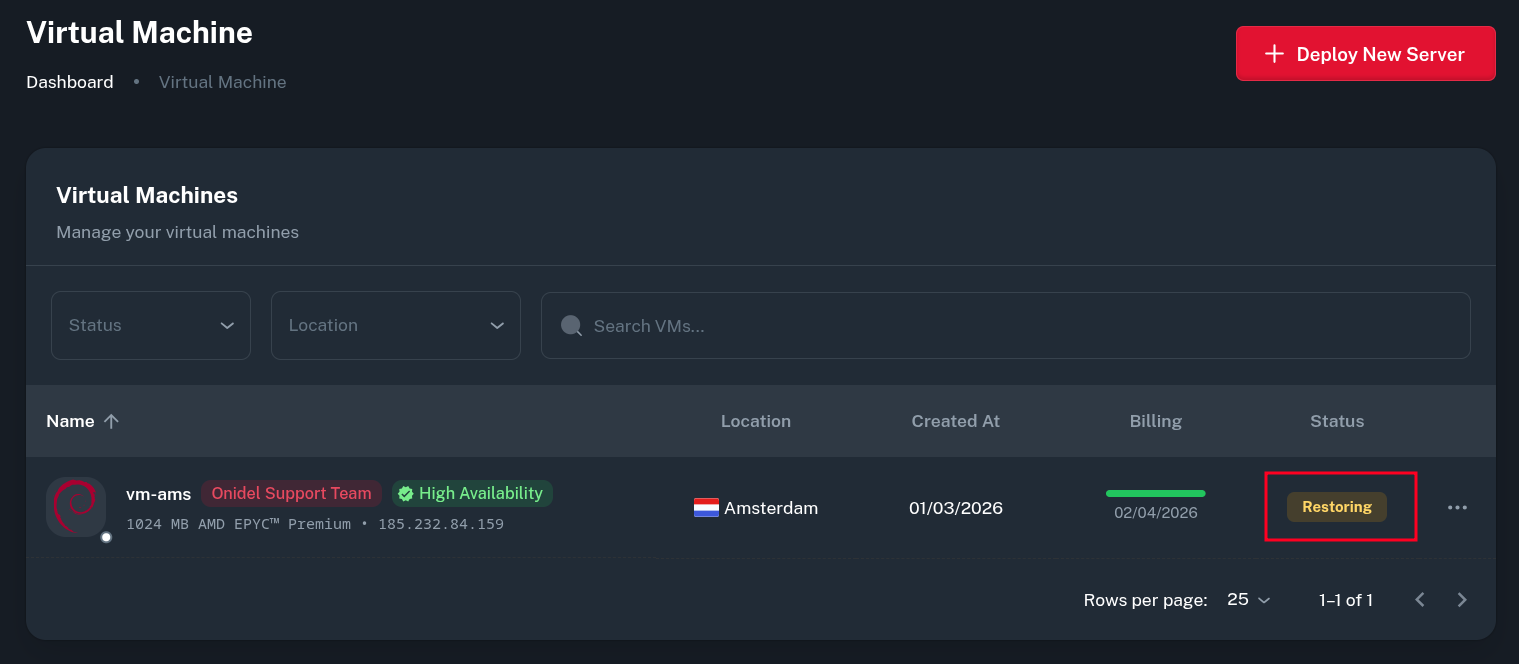1519x664 pixels.
Task: Click the green billing progress bar
Action: [1155, 493]
